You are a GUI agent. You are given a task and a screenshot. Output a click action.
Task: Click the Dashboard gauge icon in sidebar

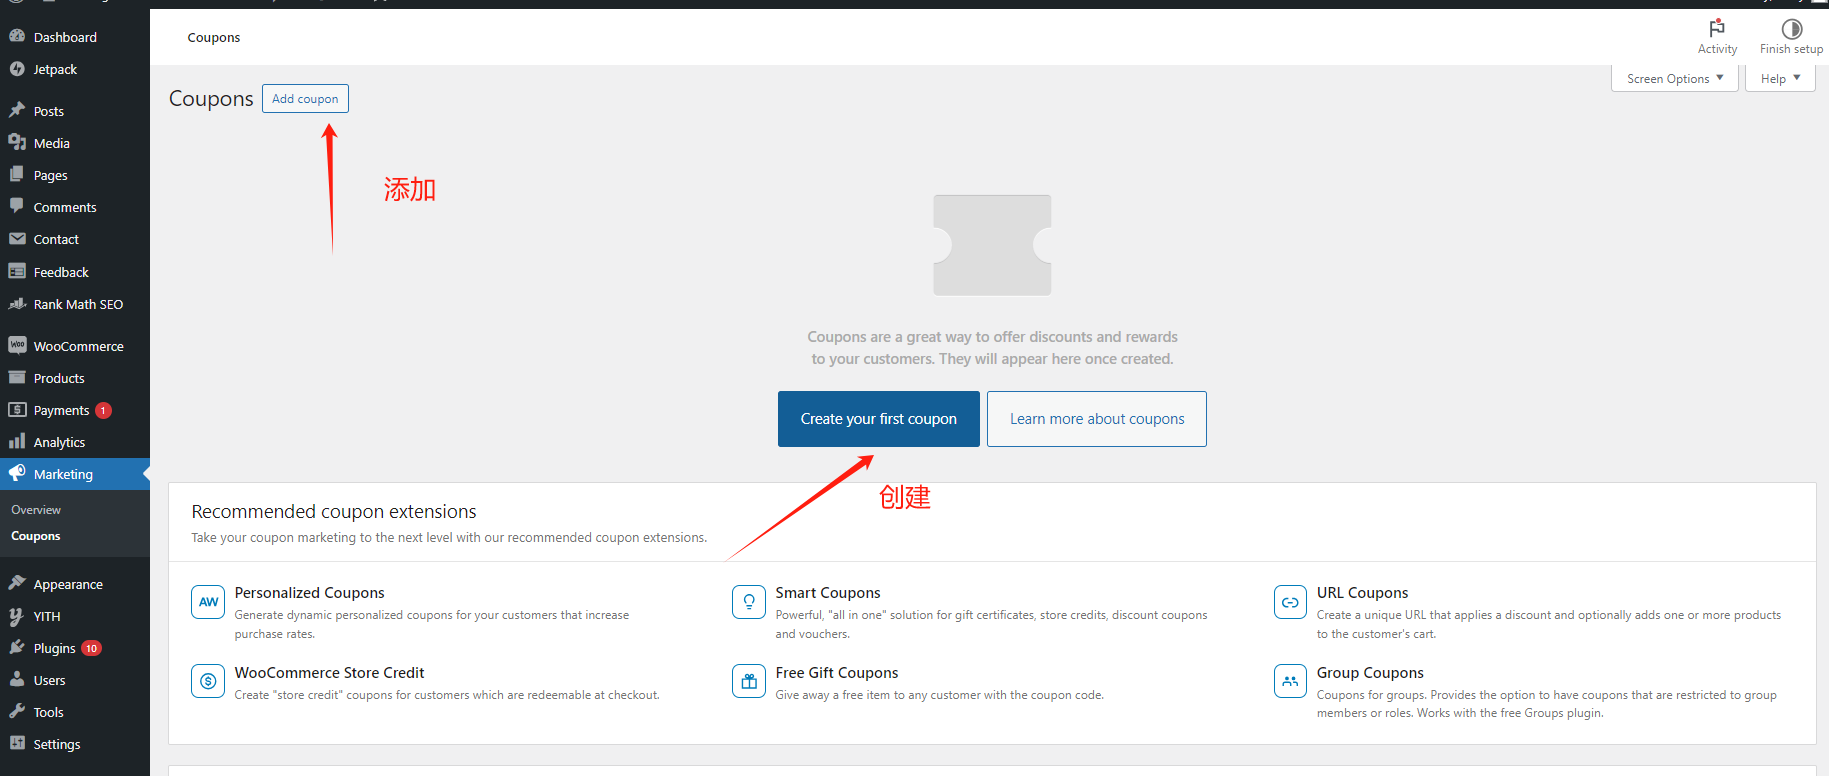coord(17,36)
